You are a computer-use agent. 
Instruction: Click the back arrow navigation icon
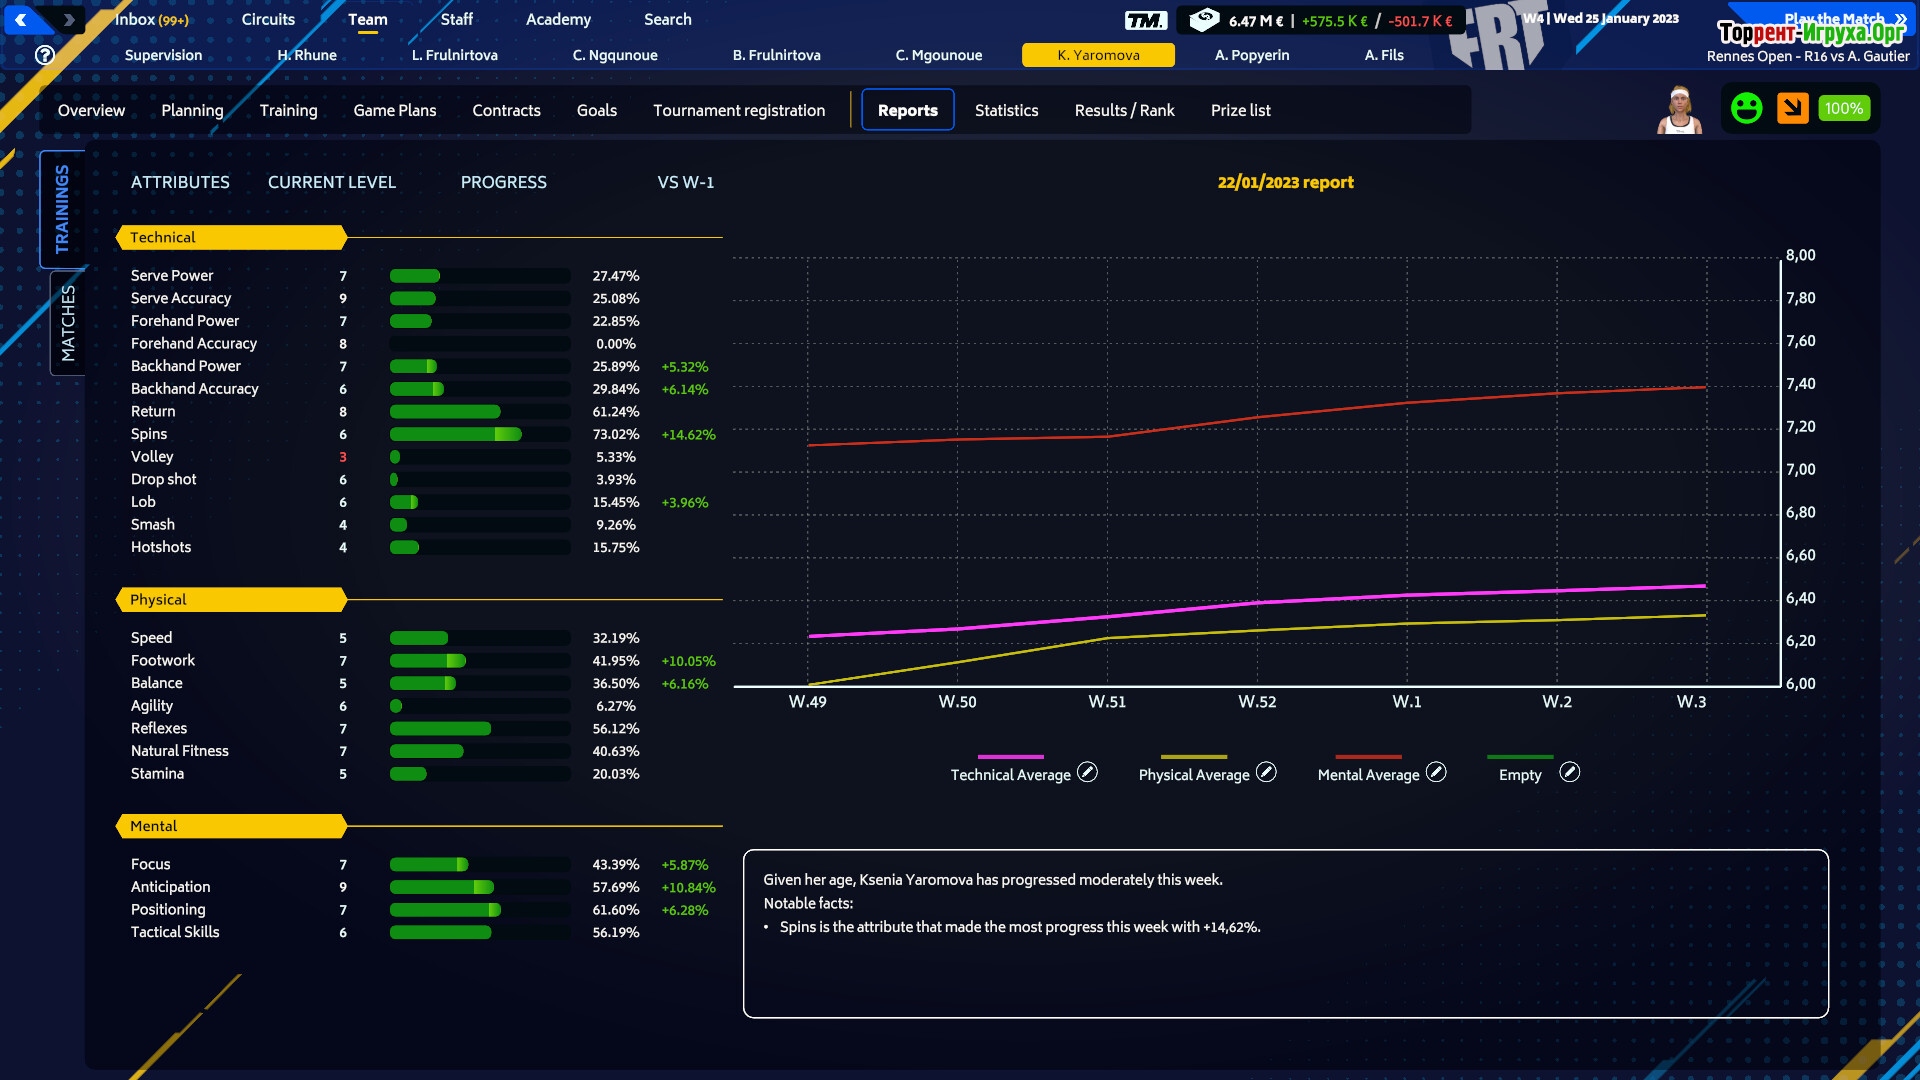point(21,19)
